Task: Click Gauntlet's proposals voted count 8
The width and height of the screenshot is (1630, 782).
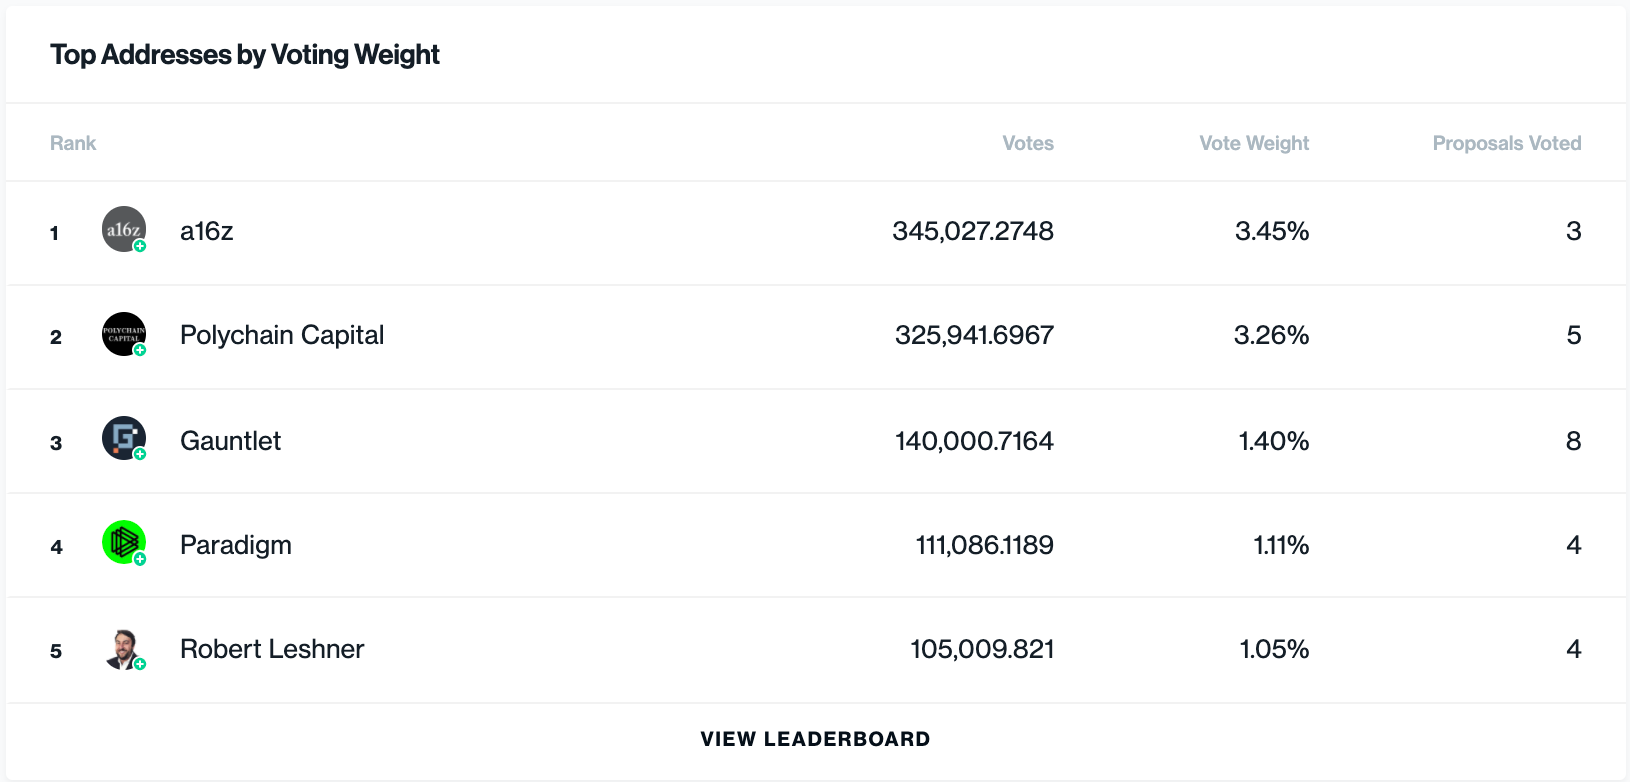Action: pyautogui.click(x=1573, y=441)
